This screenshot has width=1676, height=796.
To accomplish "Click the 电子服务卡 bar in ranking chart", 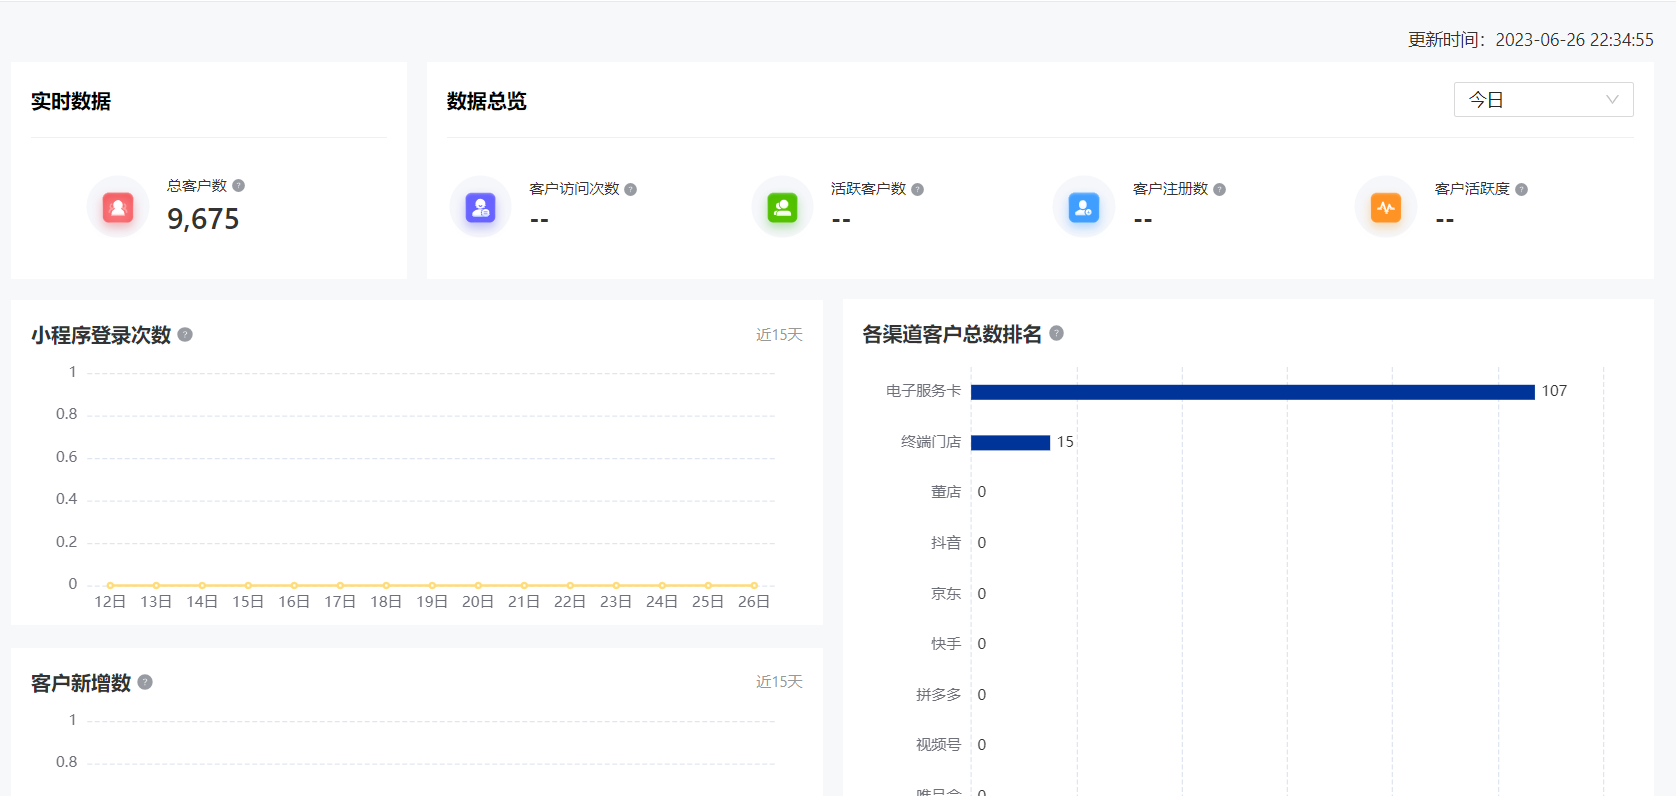I will 1252,392.
